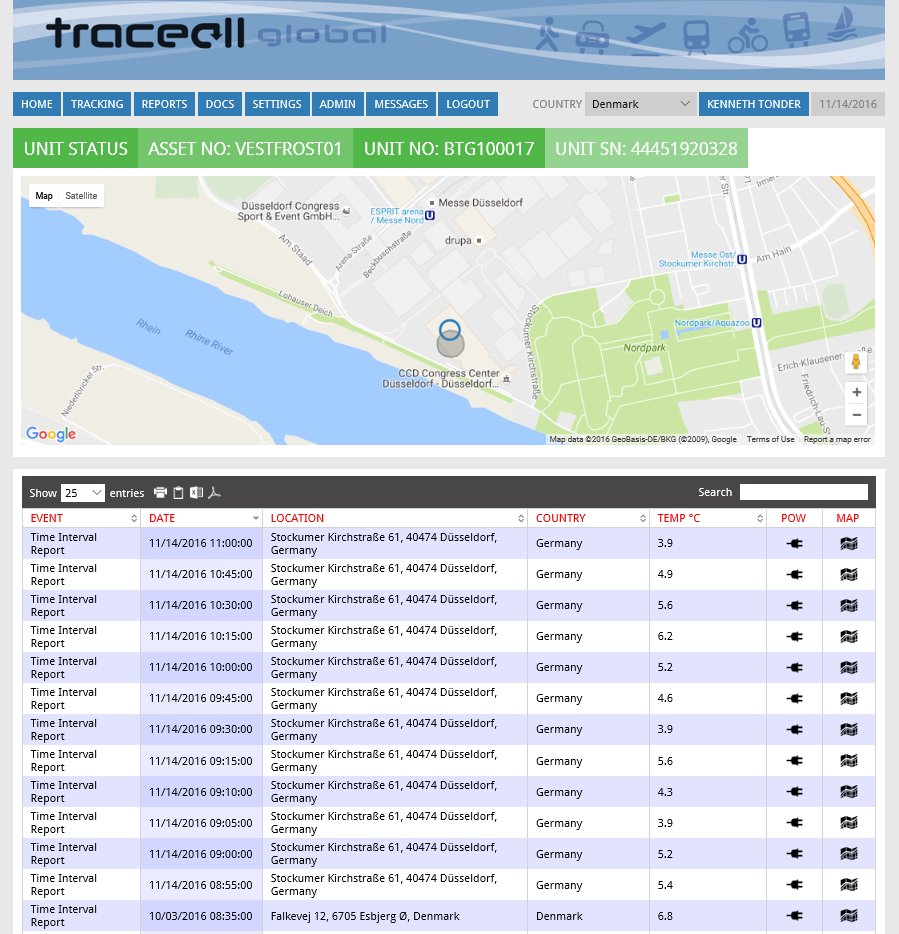Viewport: 899px width, 934px height.
Task: Click the 10/03/2016 08:35:00 date cell
Action: click(x=201, y=916)
